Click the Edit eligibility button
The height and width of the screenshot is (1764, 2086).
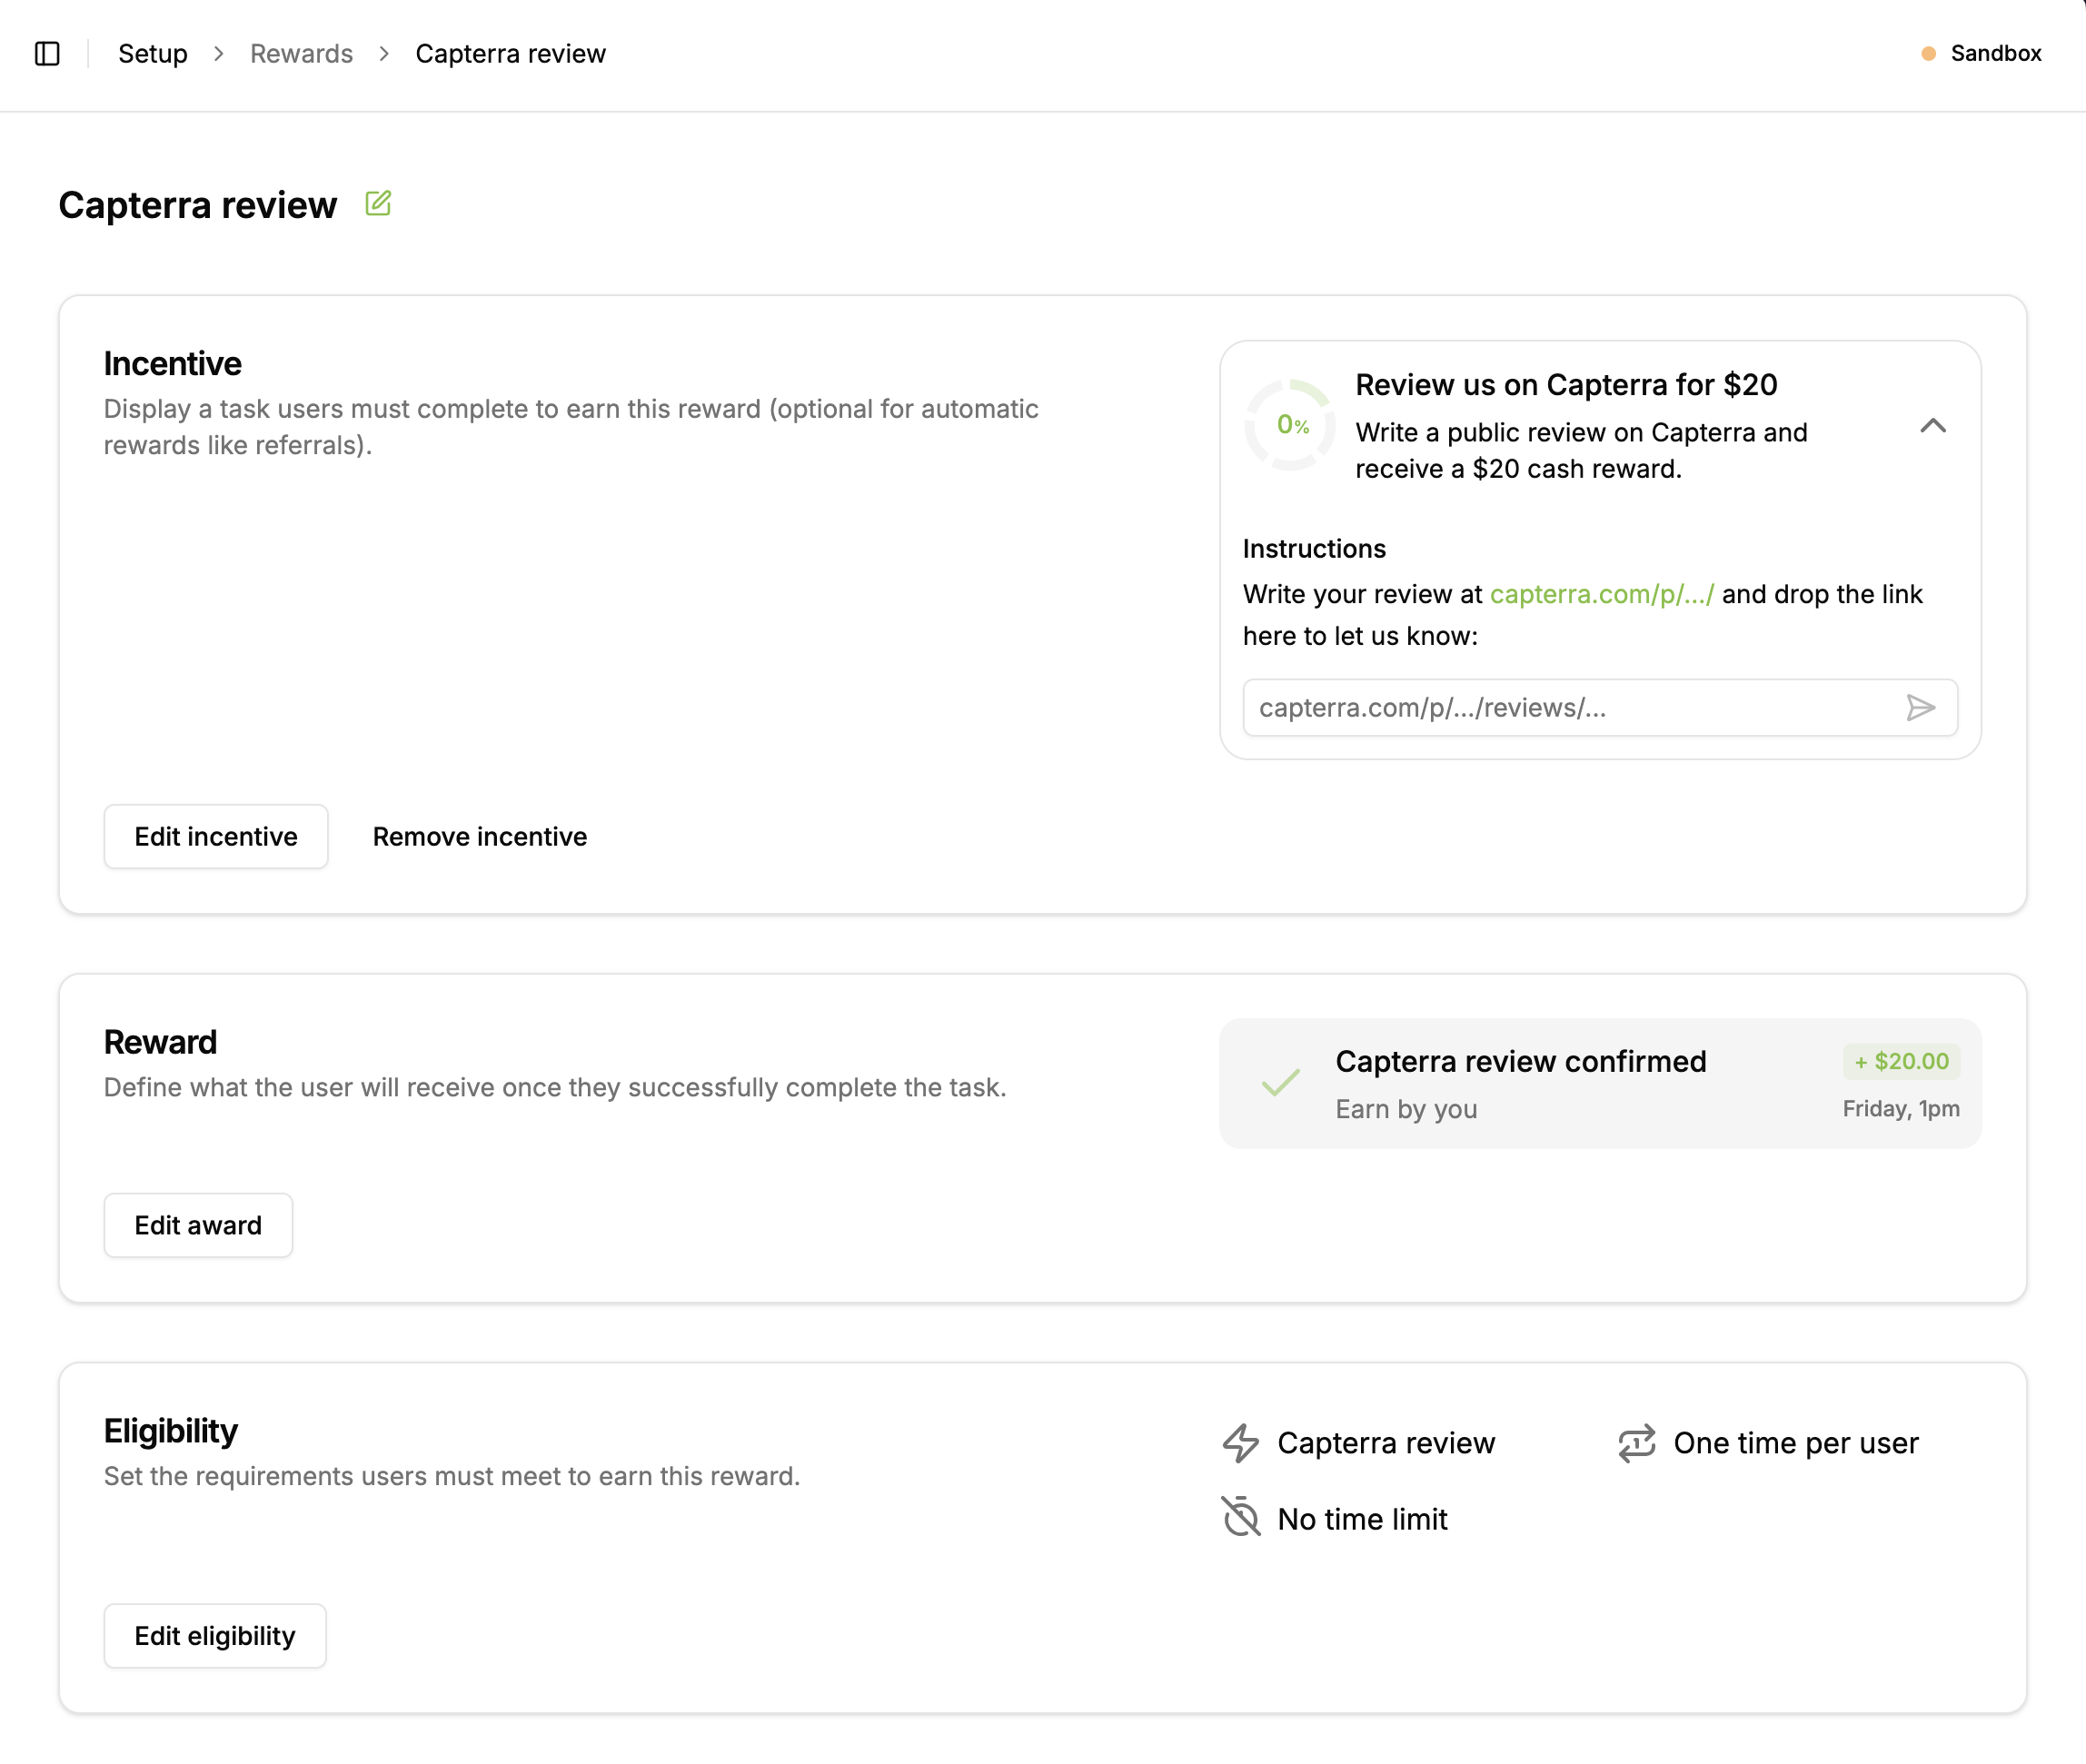(x=215, y=1636)
